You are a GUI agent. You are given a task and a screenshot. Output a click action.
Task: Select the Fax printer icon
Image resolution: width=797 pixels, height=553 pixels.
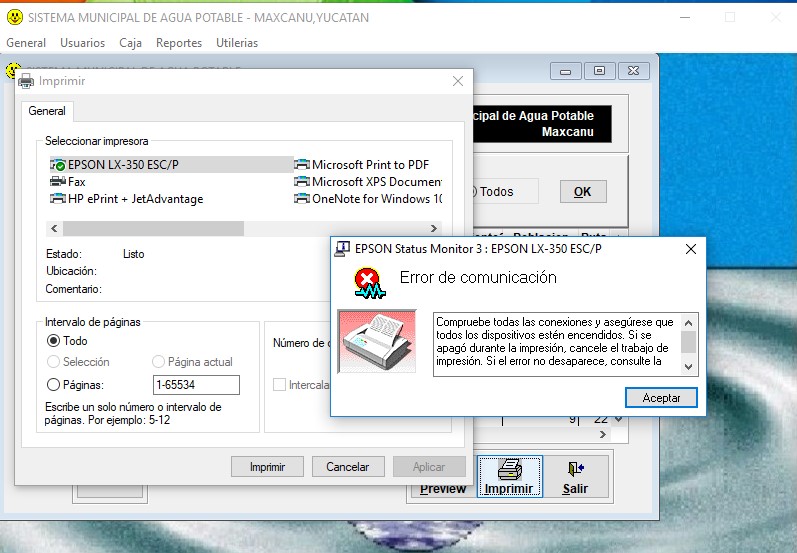58,181
